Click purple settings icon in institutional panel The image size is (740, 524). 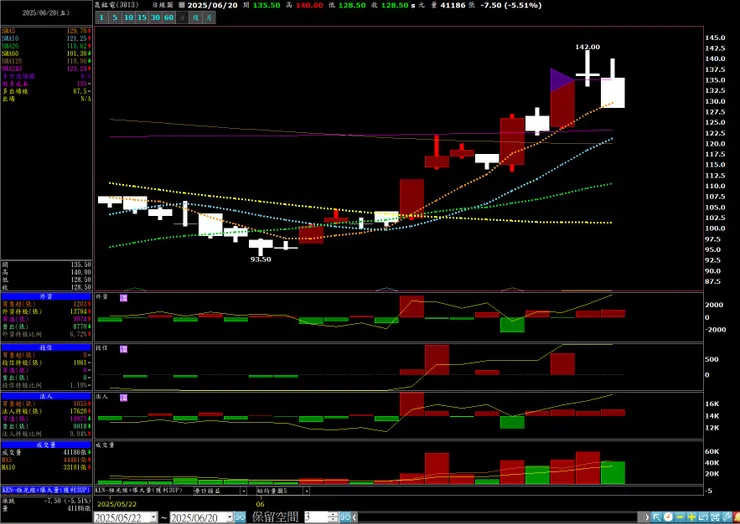[x=124, y=398]
